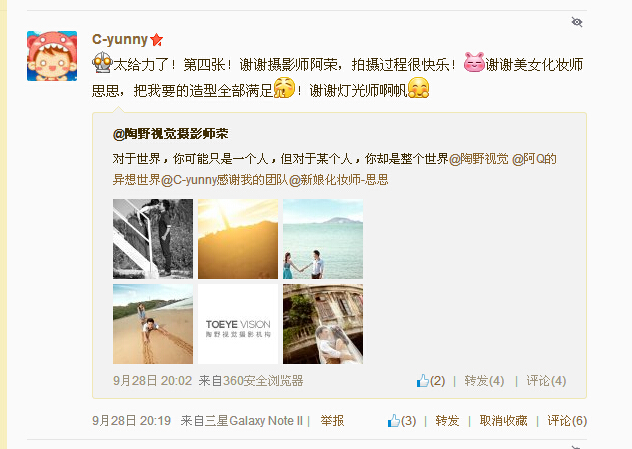632x449 pixels.
Task: Click the kiss-face emoticon after 满足
Action: 284,88
